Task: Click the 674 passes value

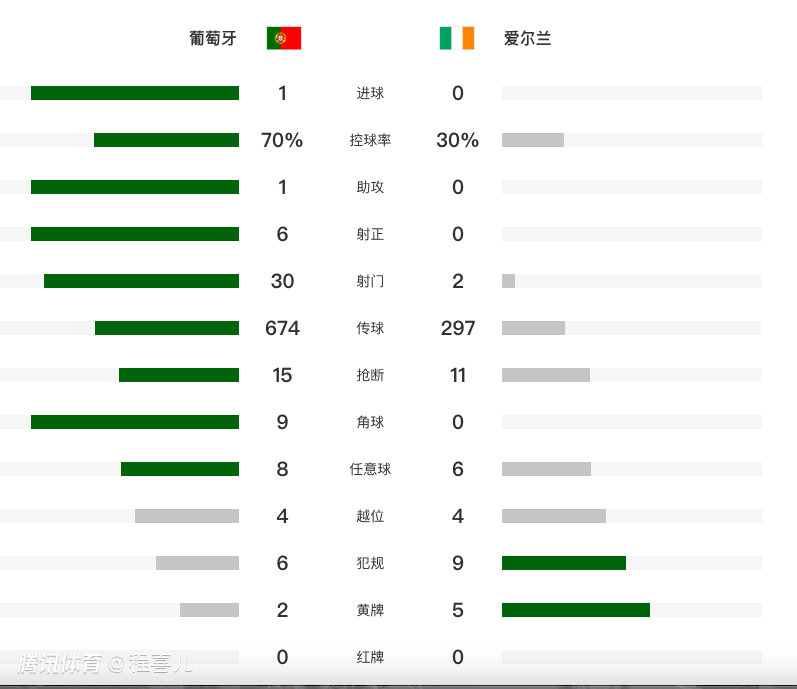Action: point(282,328)
